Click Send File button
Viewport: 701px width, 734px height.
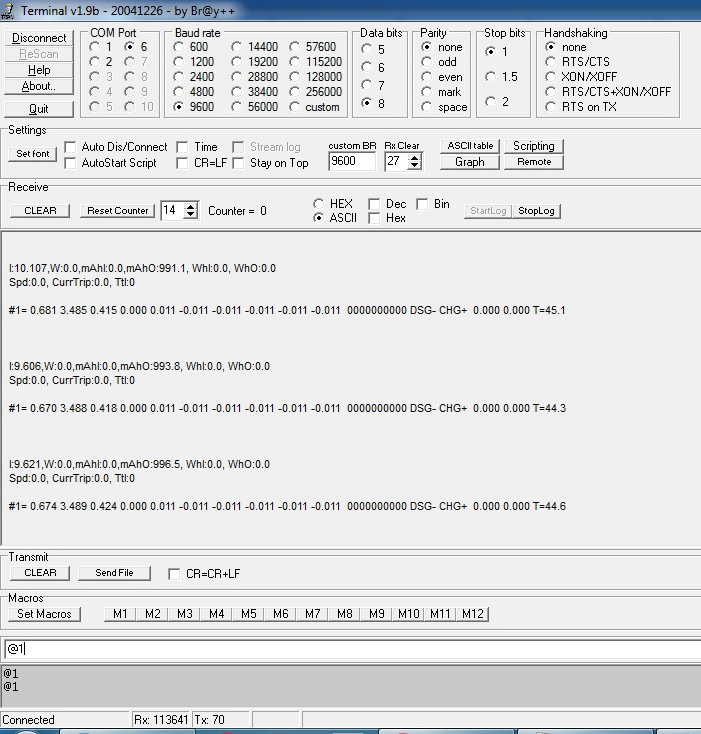pyautogui.click(x=114, y=573)
